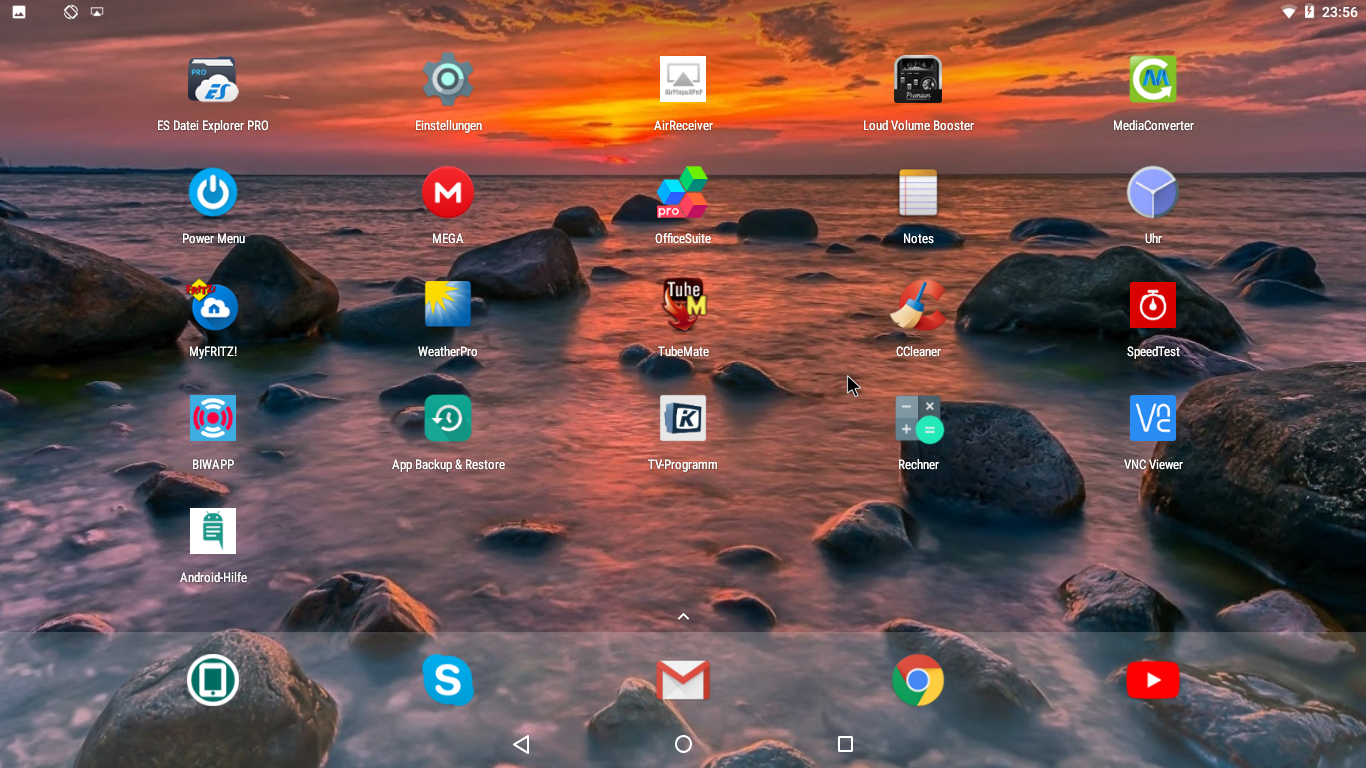Open YouTube from the dock
1366x768 pixels.
tap(1153, 681)
